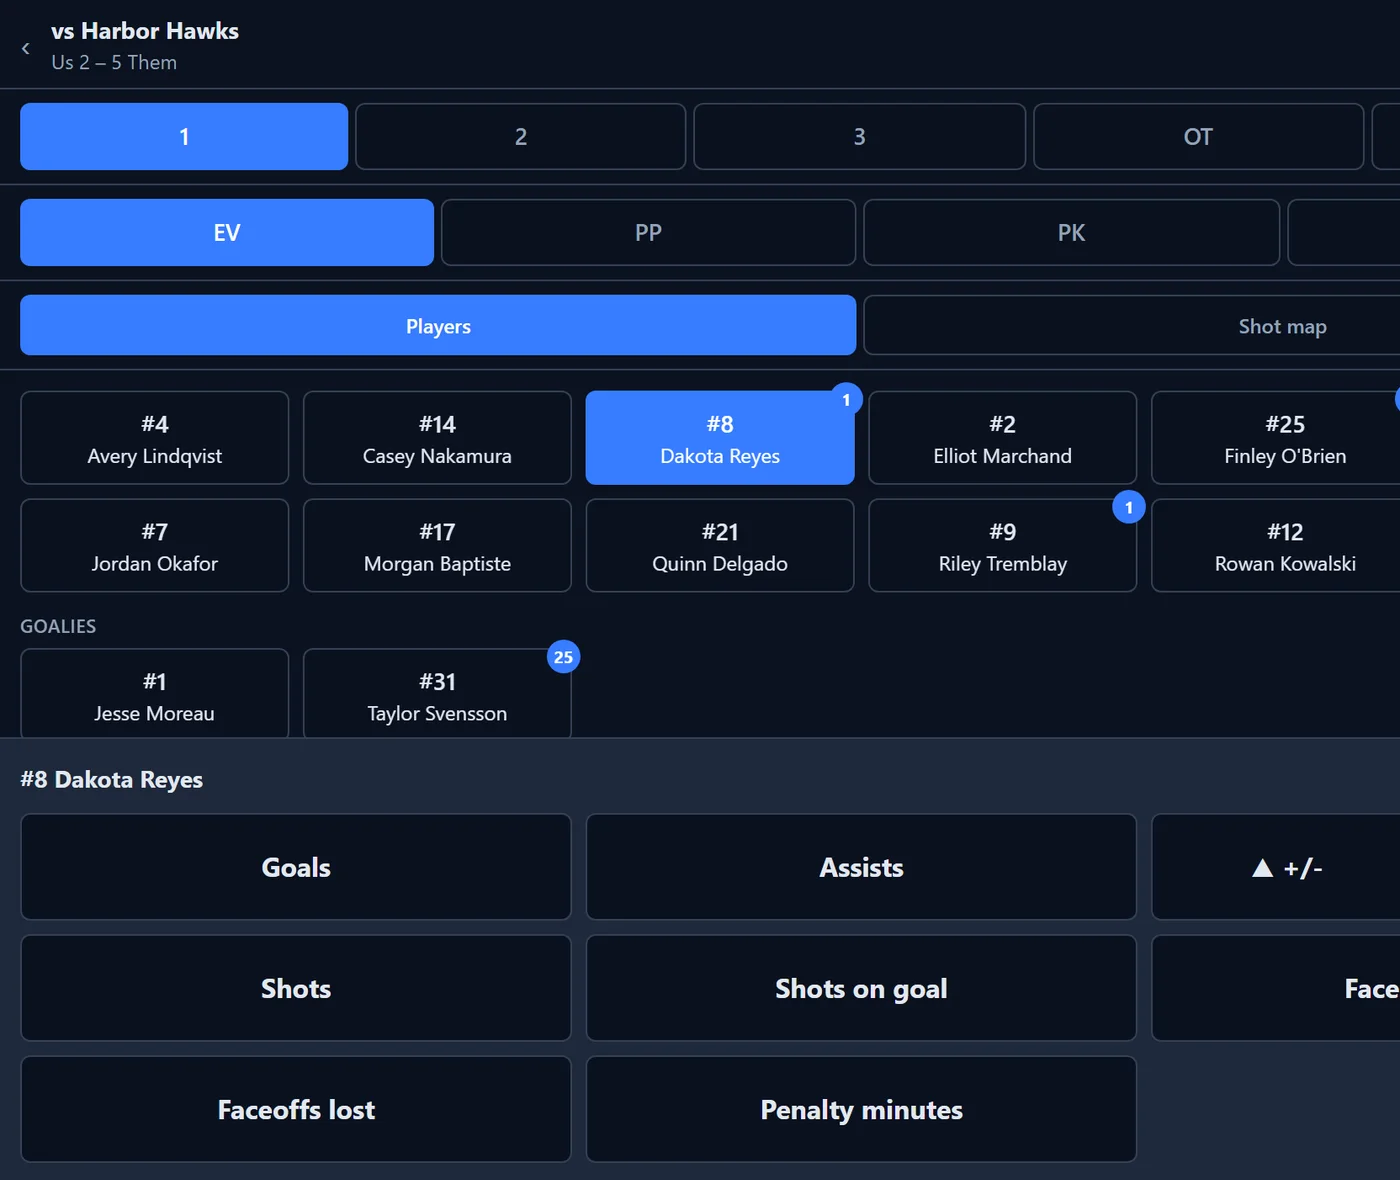The height and width of the screenshot is (1180, 1400).
Task: Open the Players view tab
Action: (438, 326)
